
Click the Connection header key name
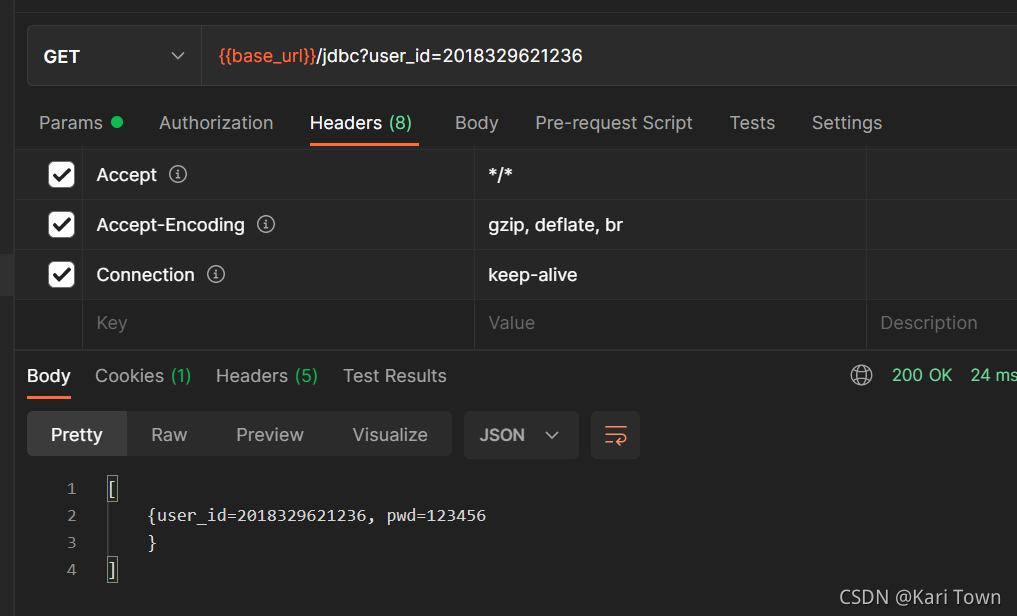(145, 274)
